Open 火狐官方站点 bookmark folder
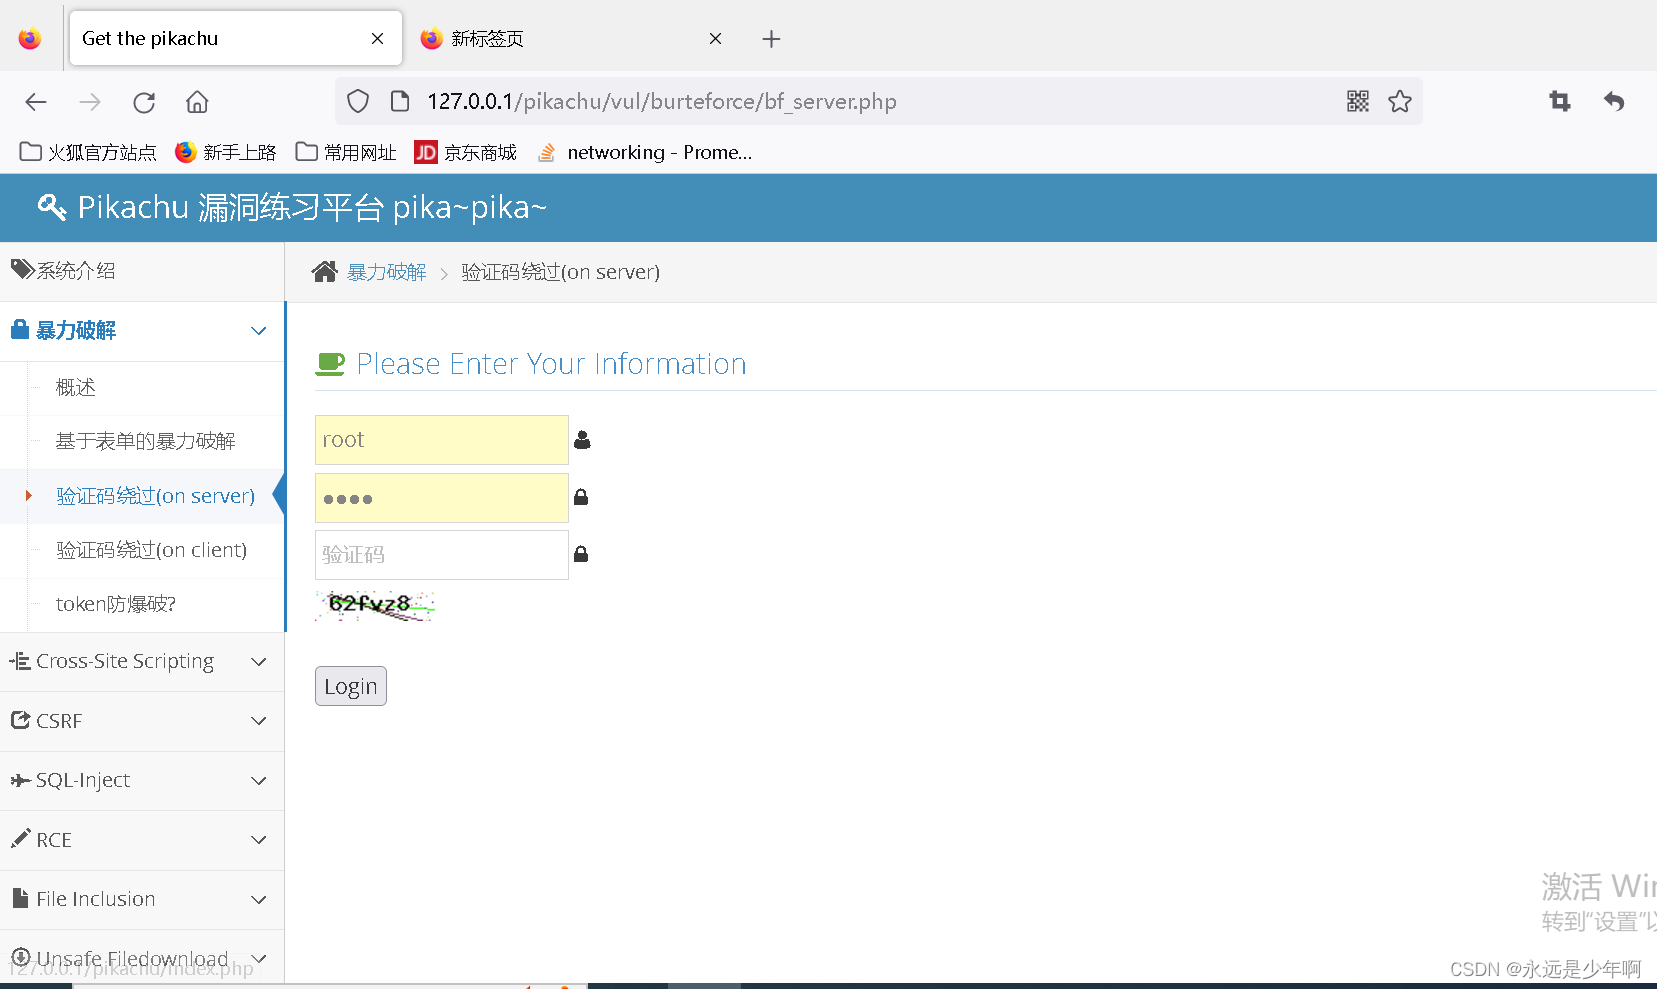 pyautogui.click(x=88, y=152)
